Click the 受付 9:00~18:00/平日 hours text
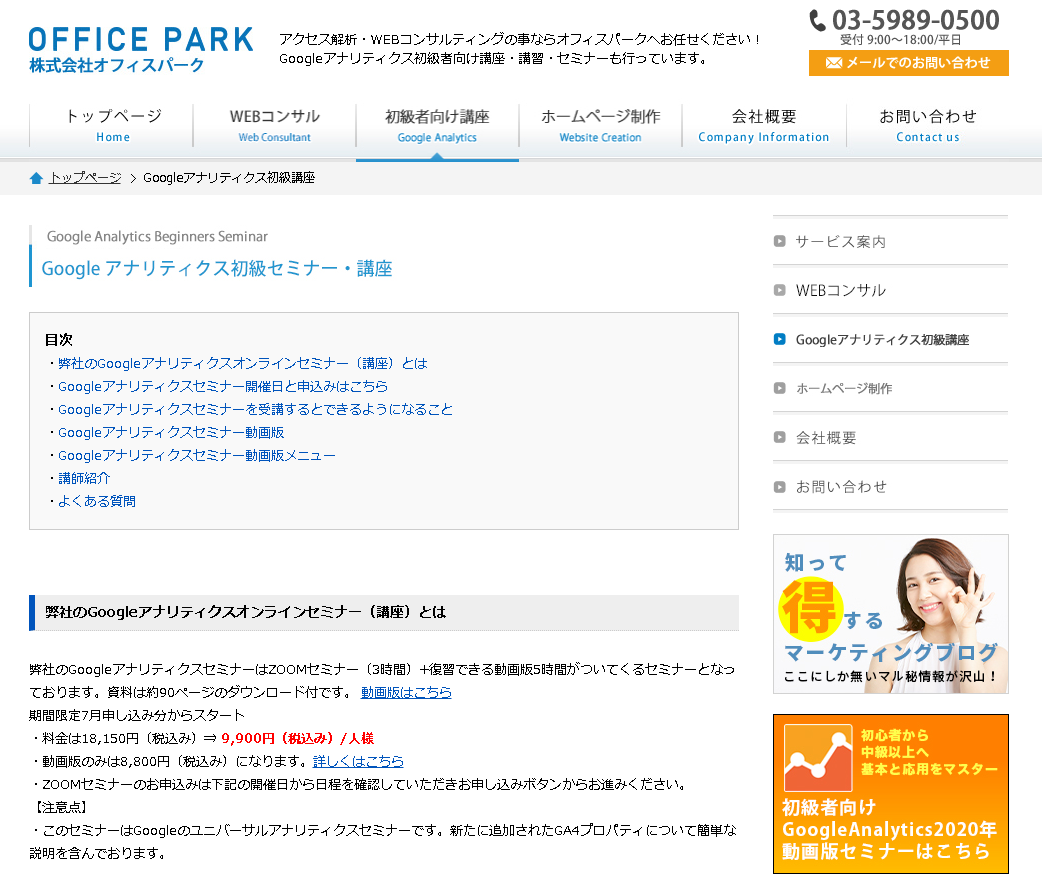The height and width of the screenshot is (888, 1042). 900,40
